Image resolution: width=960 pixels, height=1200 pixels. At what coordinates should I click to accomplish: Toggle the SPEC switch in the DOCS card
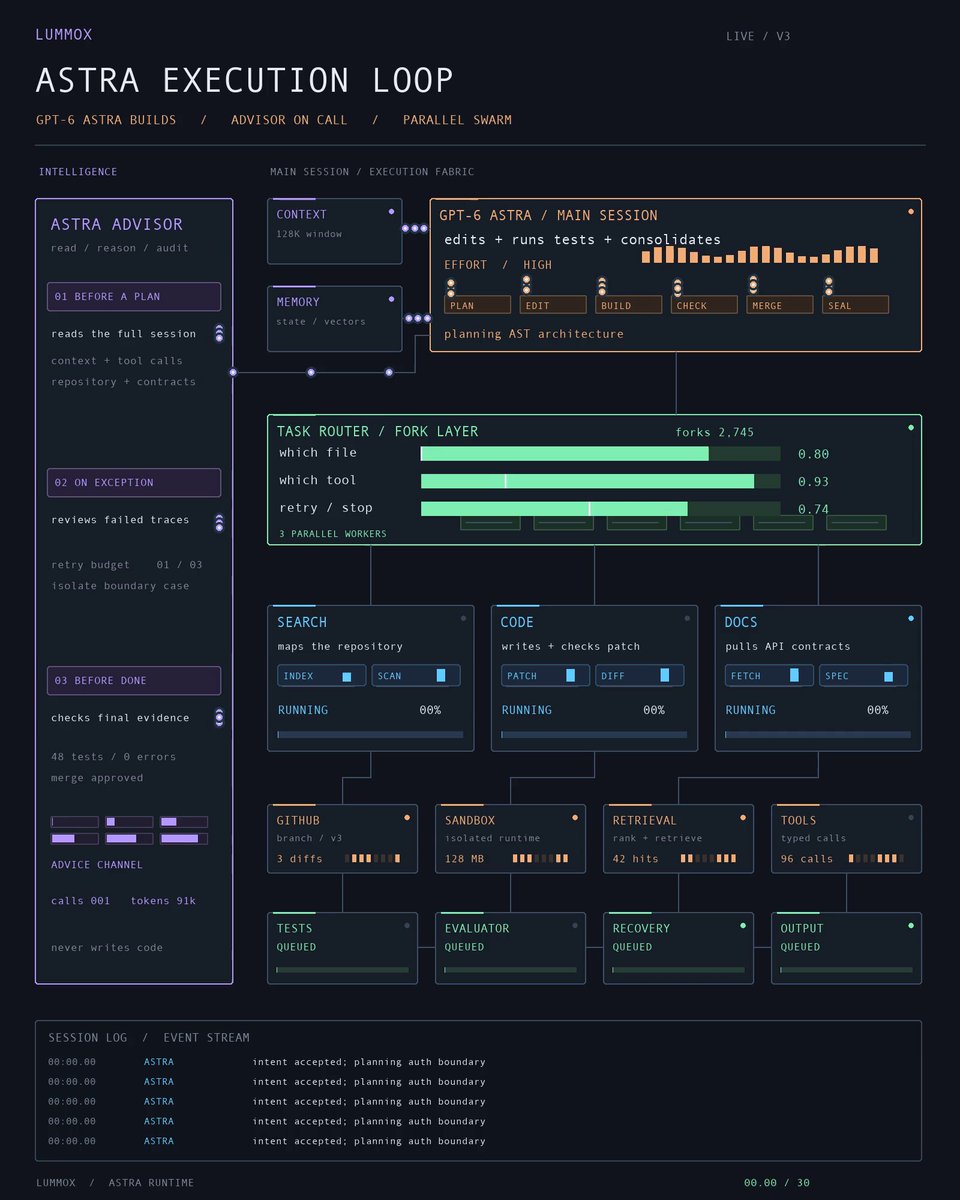[x=864, y=676]
